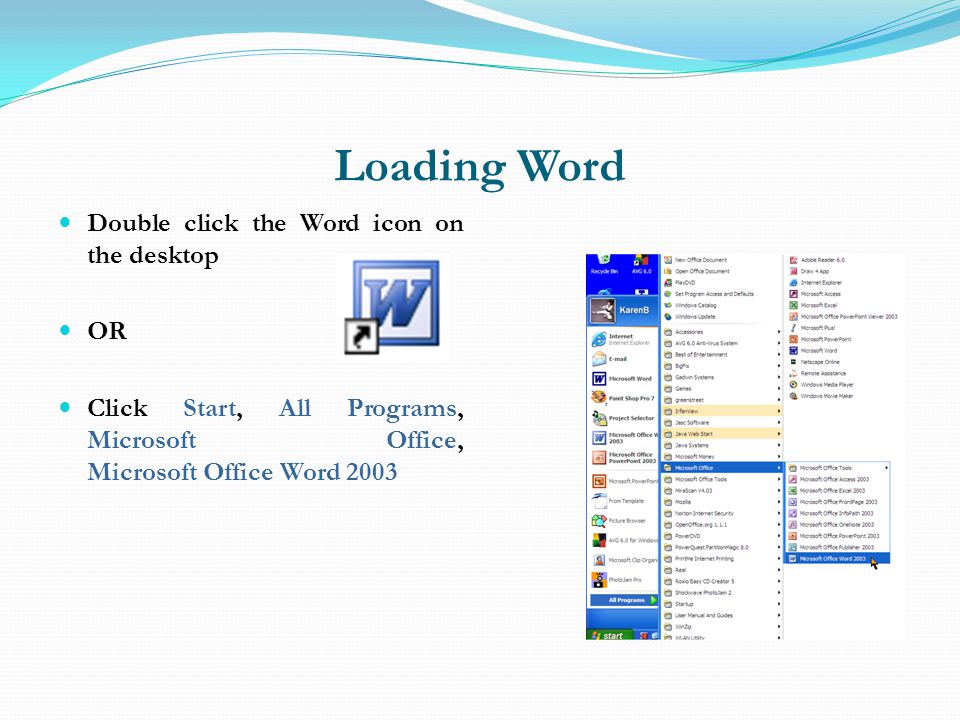Open the OpenOffice.org 1.1.1 group
Image resolution: width=960 pixels, height=720 pixels.
722,525
